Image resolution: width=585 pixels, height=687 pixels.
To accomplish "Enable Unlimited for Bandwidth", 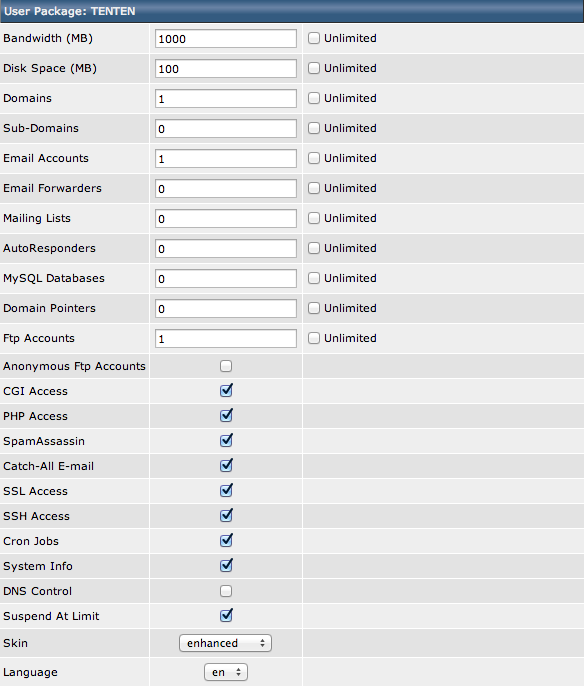I will [x=314, y=38].
